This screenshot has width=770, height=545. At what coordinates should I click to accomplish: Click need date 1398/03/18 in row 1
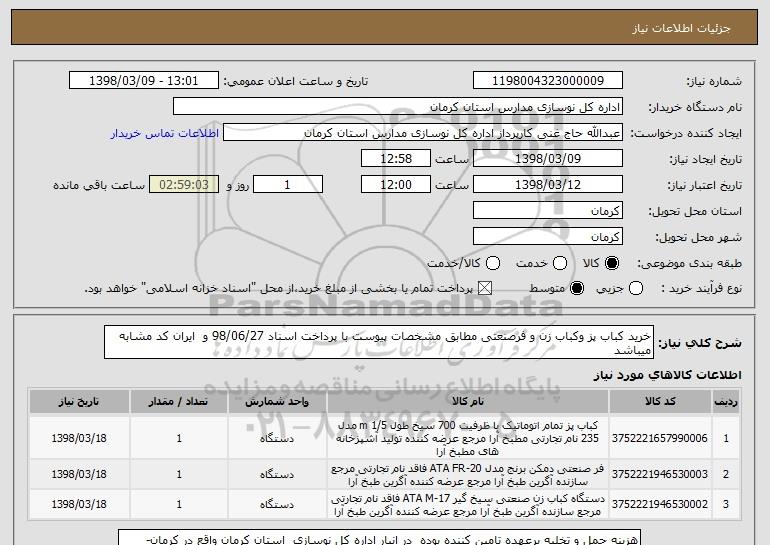(x=79, y=438)
